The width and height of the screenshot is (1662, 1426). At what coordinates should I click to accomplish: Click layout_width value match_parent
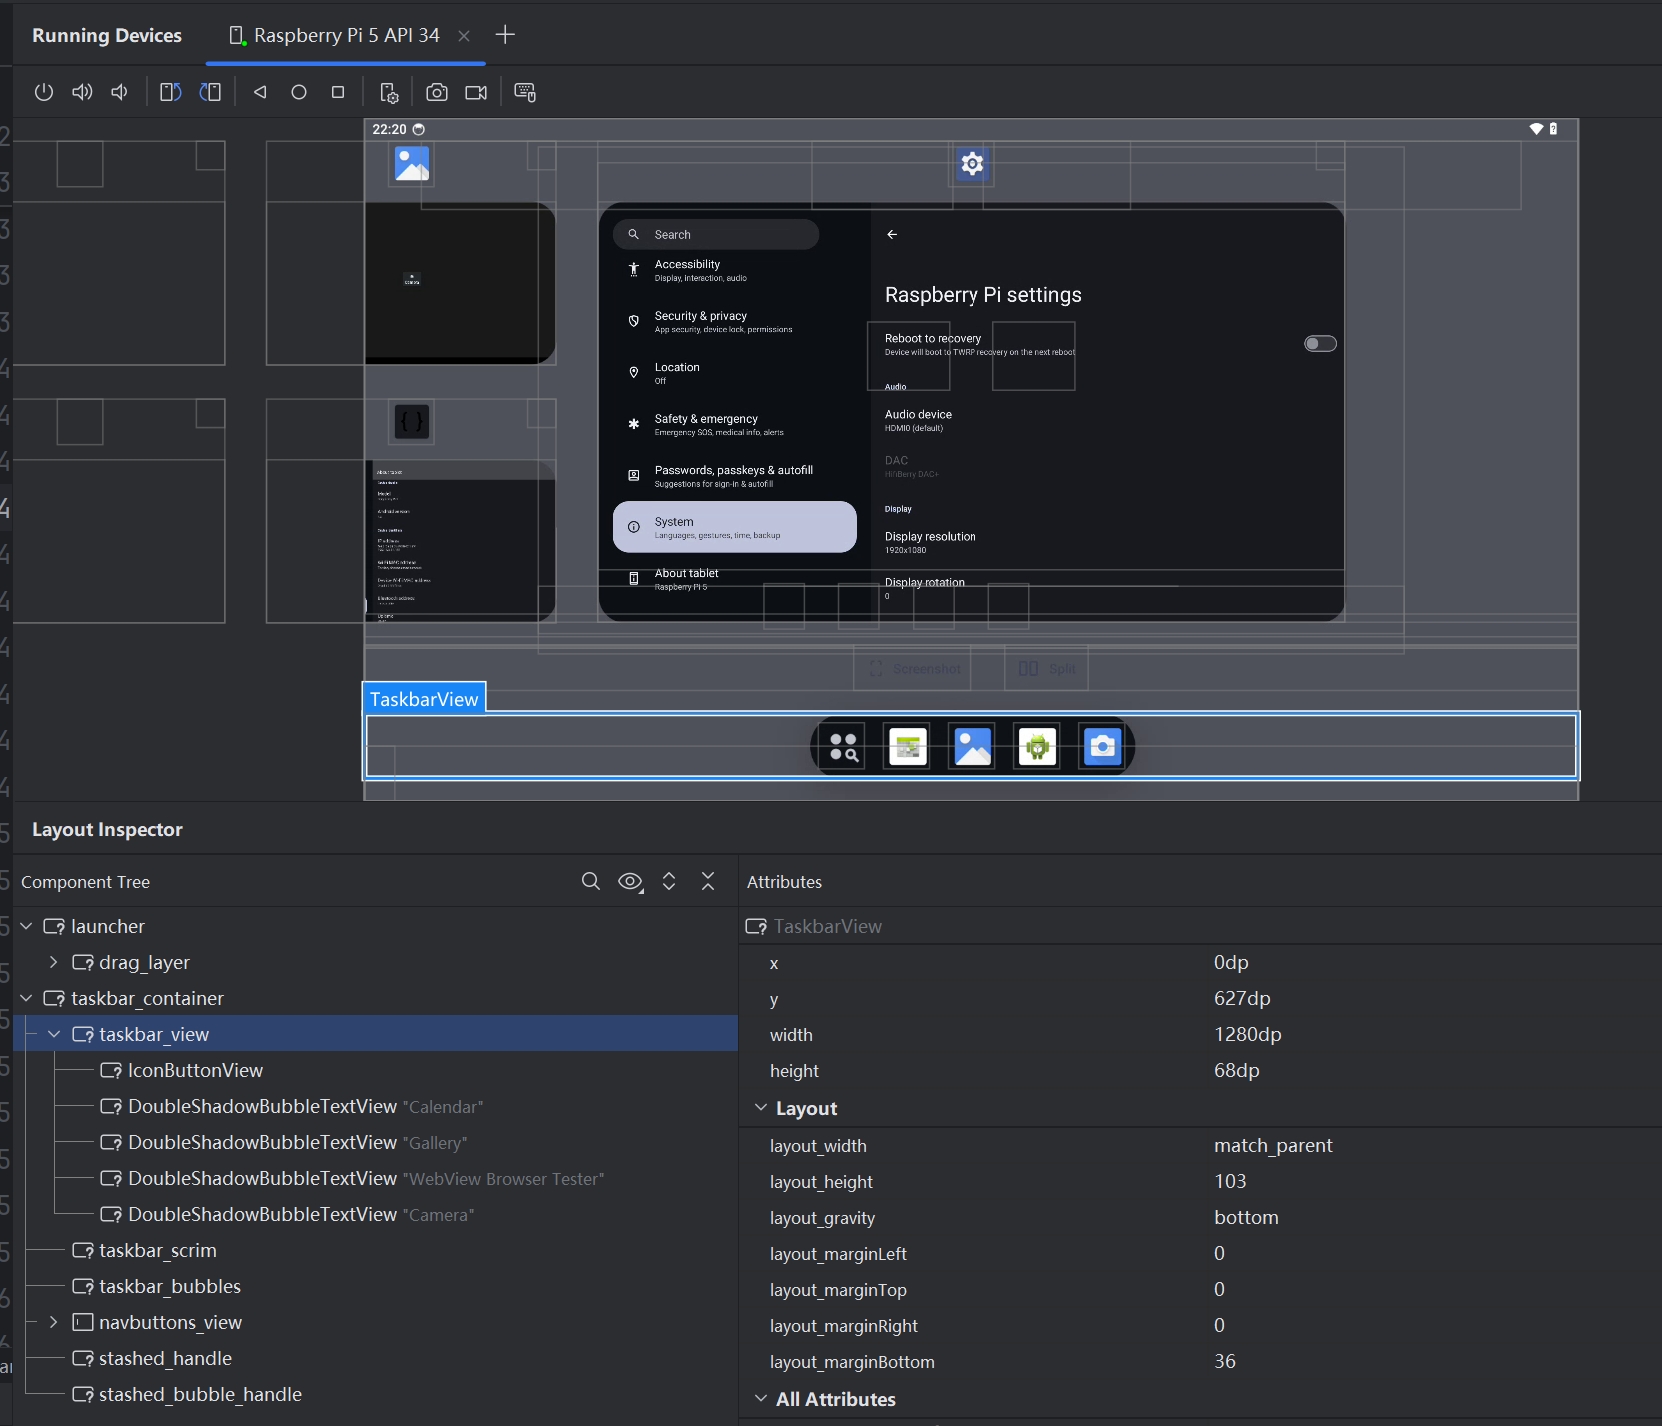[x=1273, y=1145]
